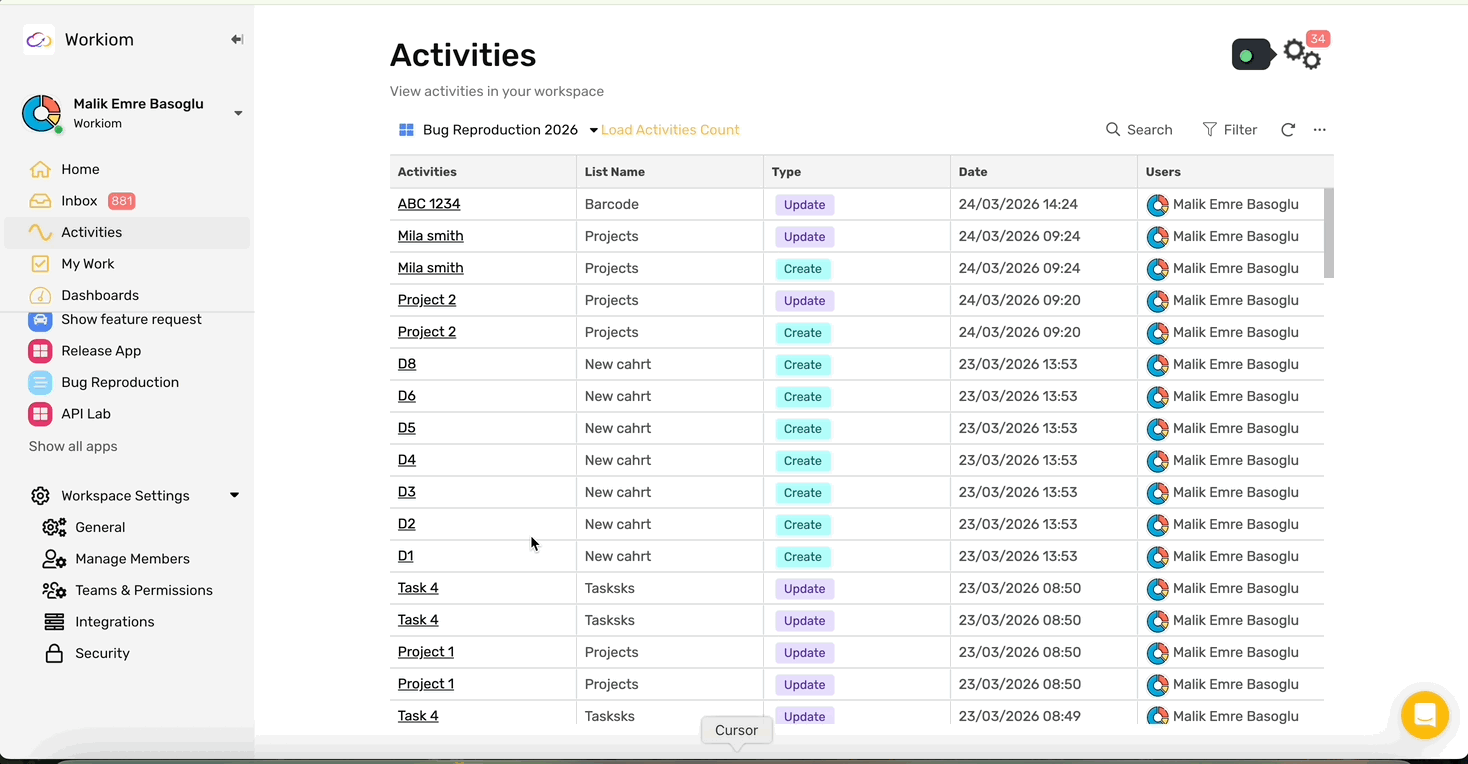1468x764 pixels.
Task: Click the activities table vertical scrollbar
Action: (1329, 233)
